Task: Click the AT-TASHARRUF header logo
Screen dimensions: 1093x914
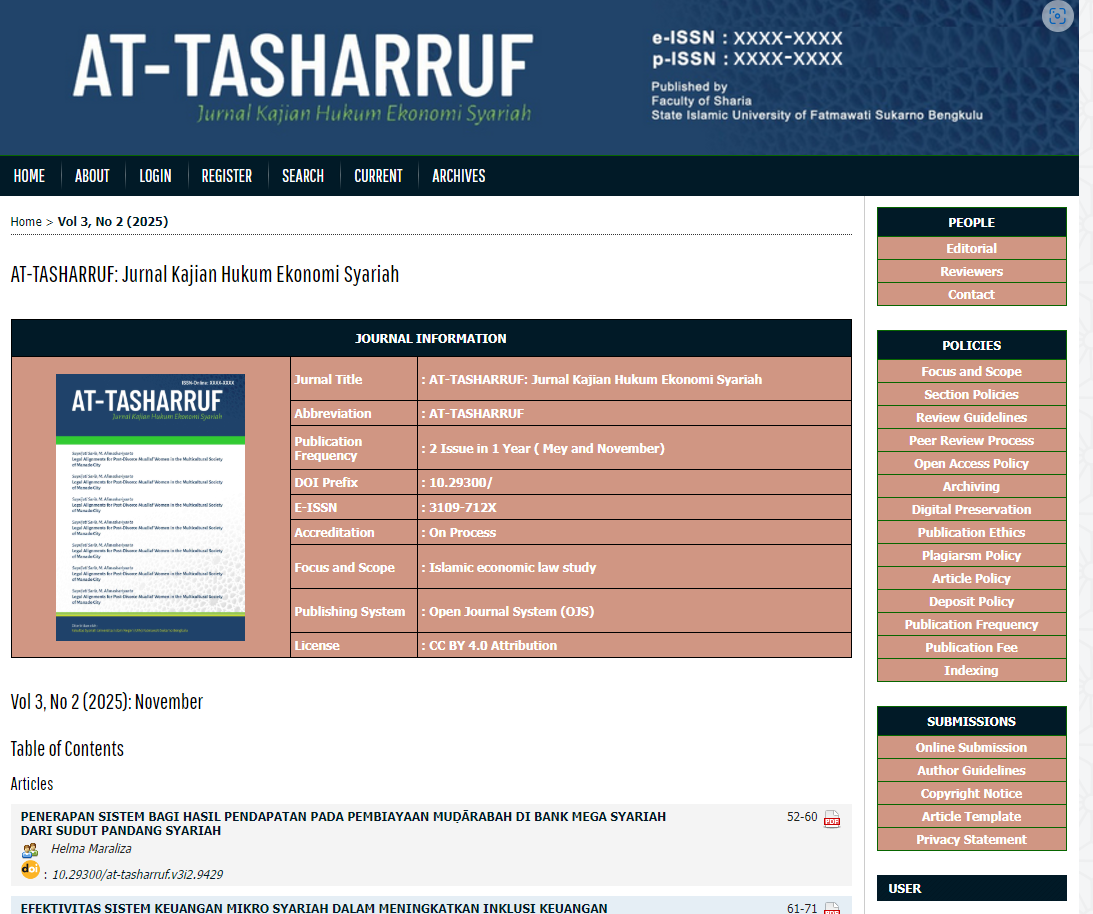Action: [x=302, y=78]
